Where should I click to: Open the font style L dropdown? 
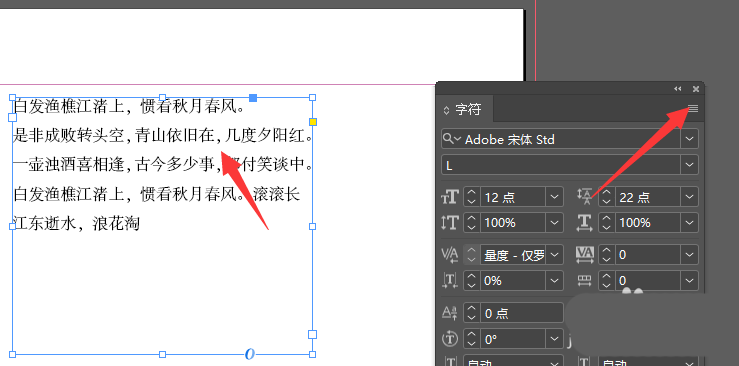click(690, 165)
